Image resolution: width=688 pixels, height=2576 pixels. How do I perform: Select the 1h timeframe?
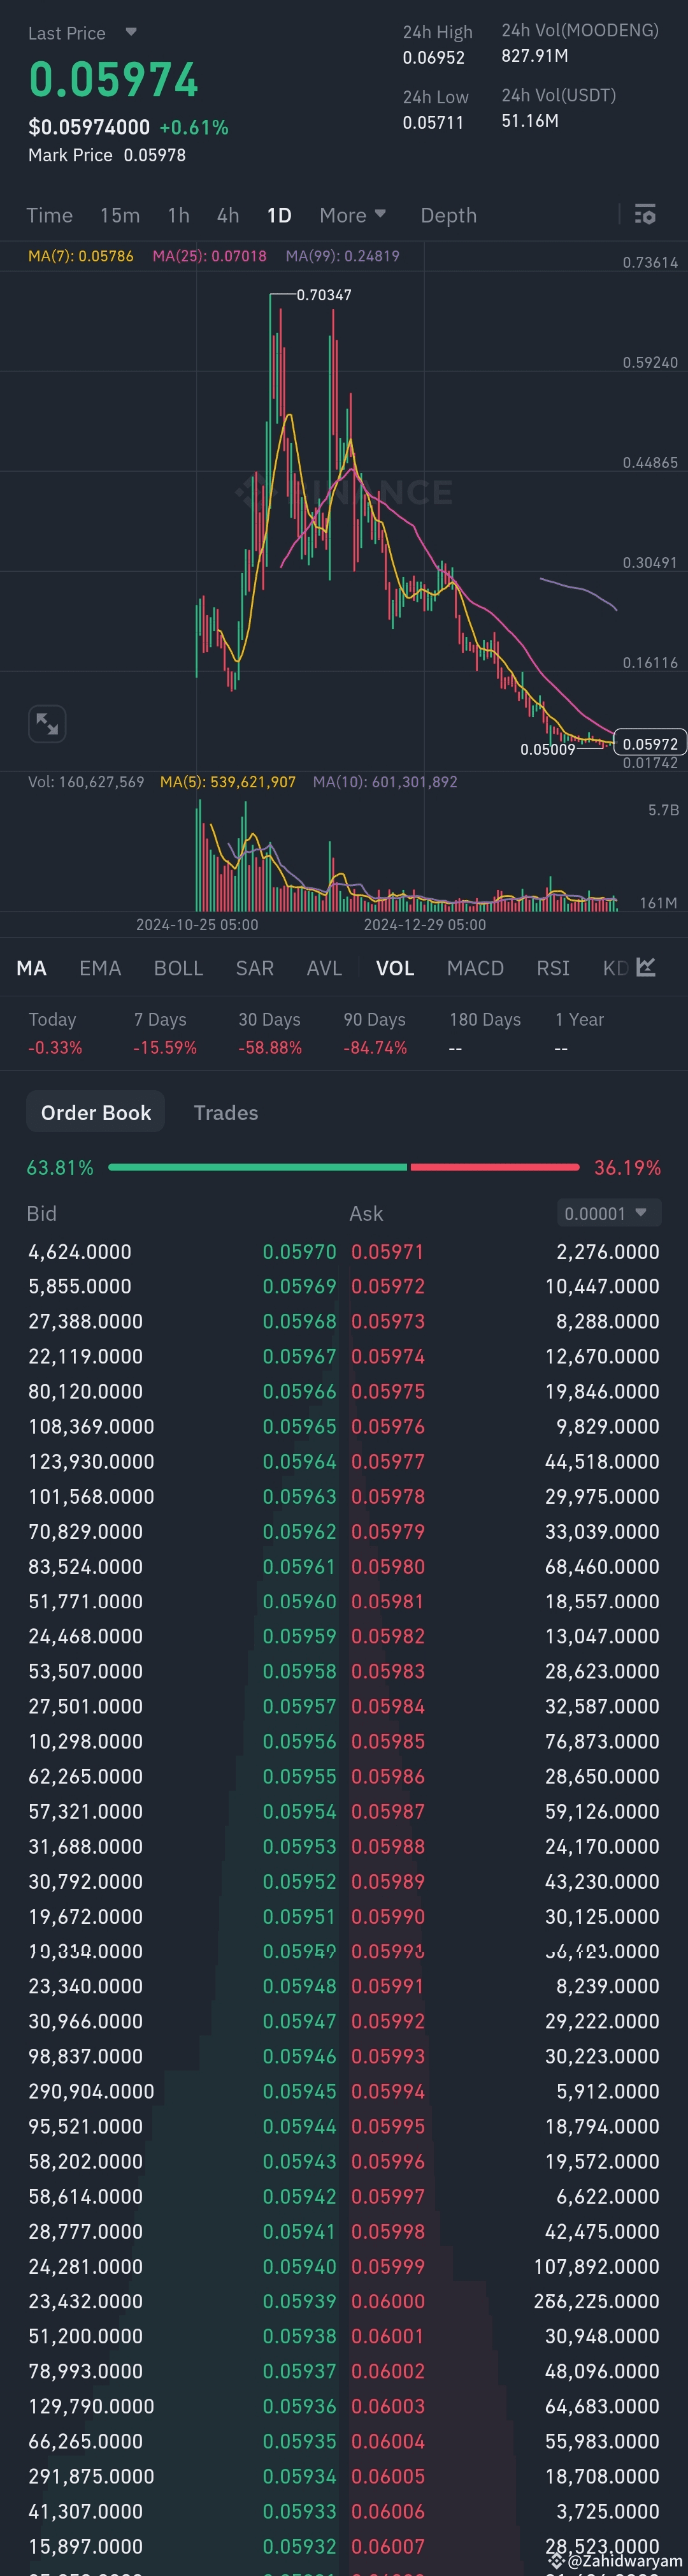pyautogui.click(x=178, y=214)
